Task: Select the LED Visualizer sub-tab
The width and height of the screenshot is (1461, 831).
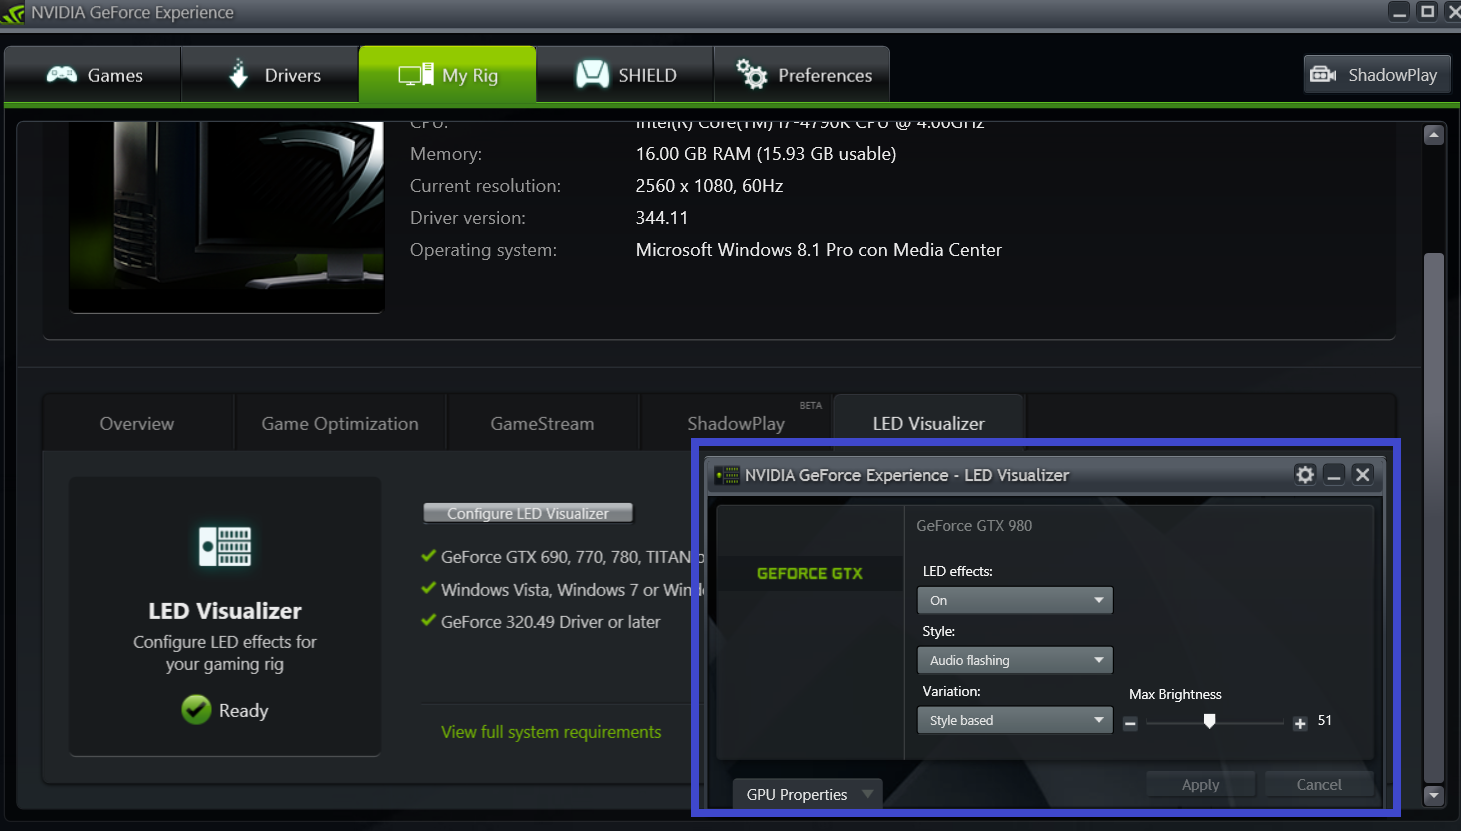Action: click(928, 423)
